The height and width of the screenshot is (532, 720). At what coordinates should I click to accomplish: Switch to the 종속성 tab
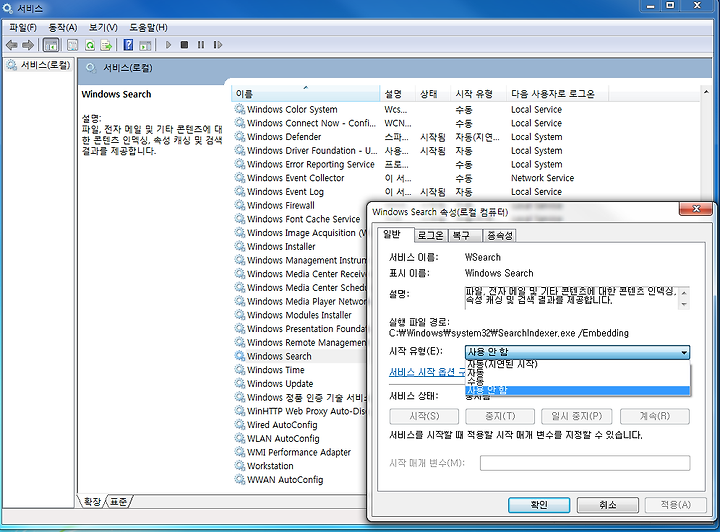[x=500, y=235]
